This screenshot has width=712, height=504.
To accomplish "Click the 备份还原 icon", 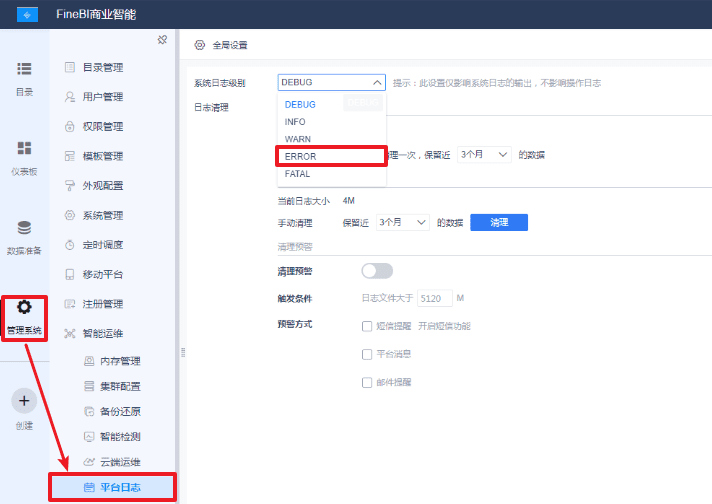I will [89, 411].
